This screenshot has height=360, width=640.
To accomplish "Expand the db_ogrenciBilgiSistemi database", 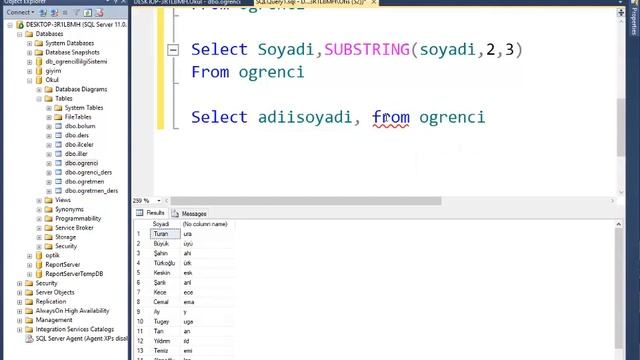I will click(x=29, y=62).
